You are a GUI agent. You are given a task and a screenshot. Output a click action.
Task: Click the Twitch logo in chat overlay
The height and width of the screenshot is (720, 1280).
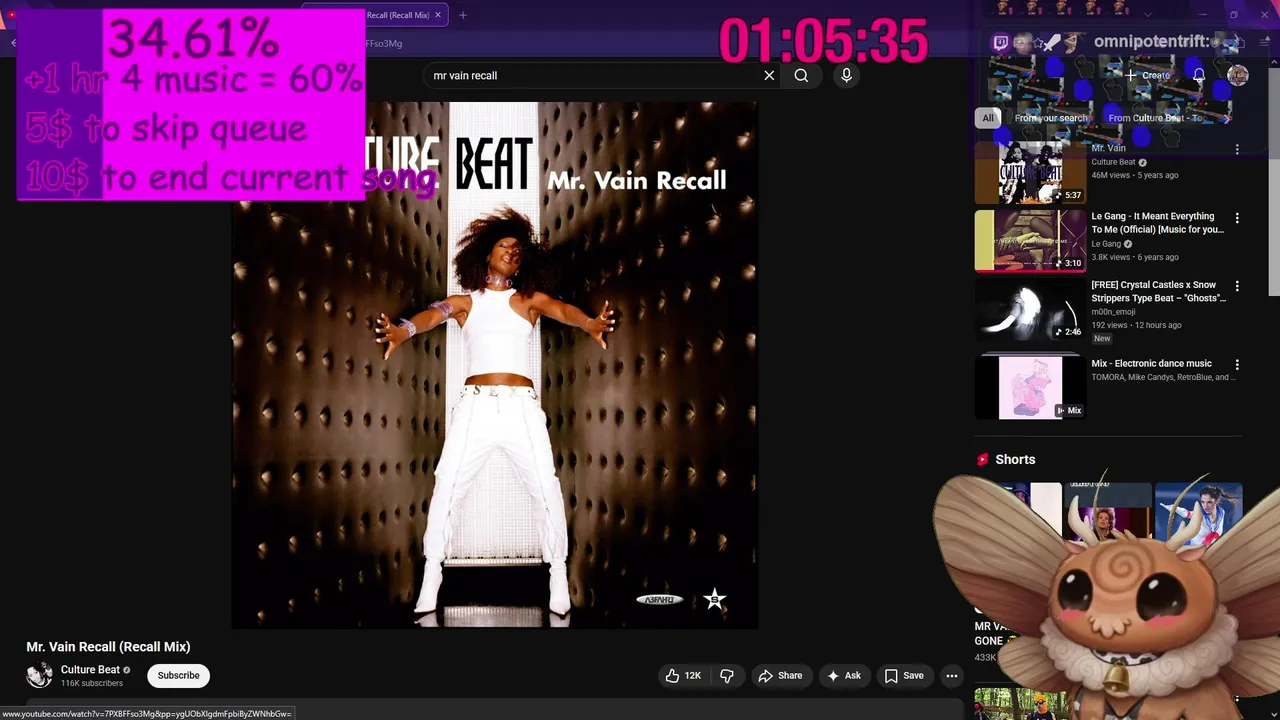(x=1000, y=42)
